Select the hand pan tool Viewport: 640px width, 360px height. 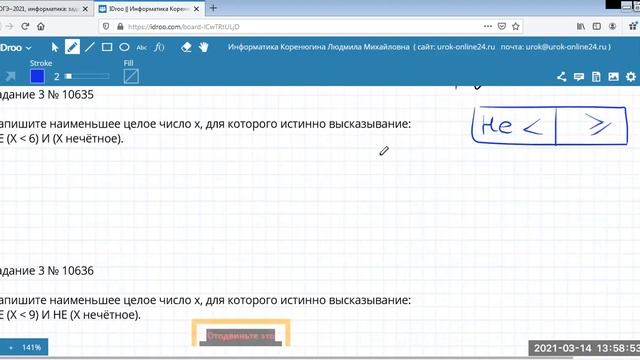(204, 47)
